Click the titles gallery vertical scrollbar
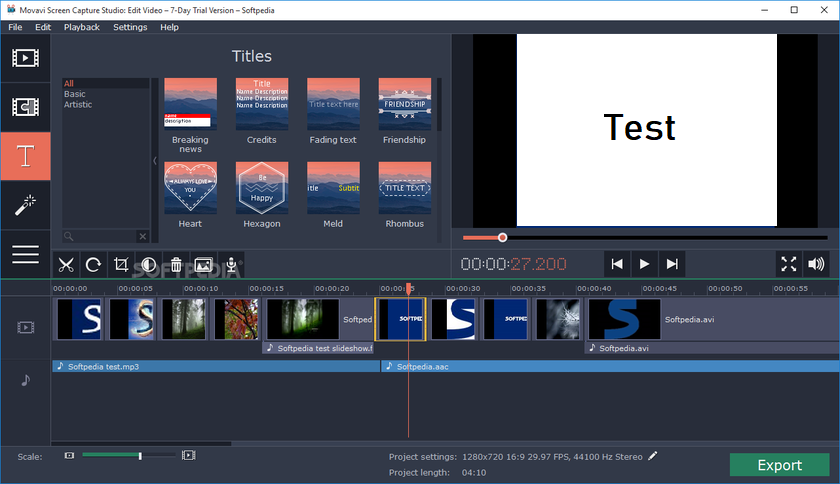The width and height of the screenshot is (840, 484). pos(439,105)
